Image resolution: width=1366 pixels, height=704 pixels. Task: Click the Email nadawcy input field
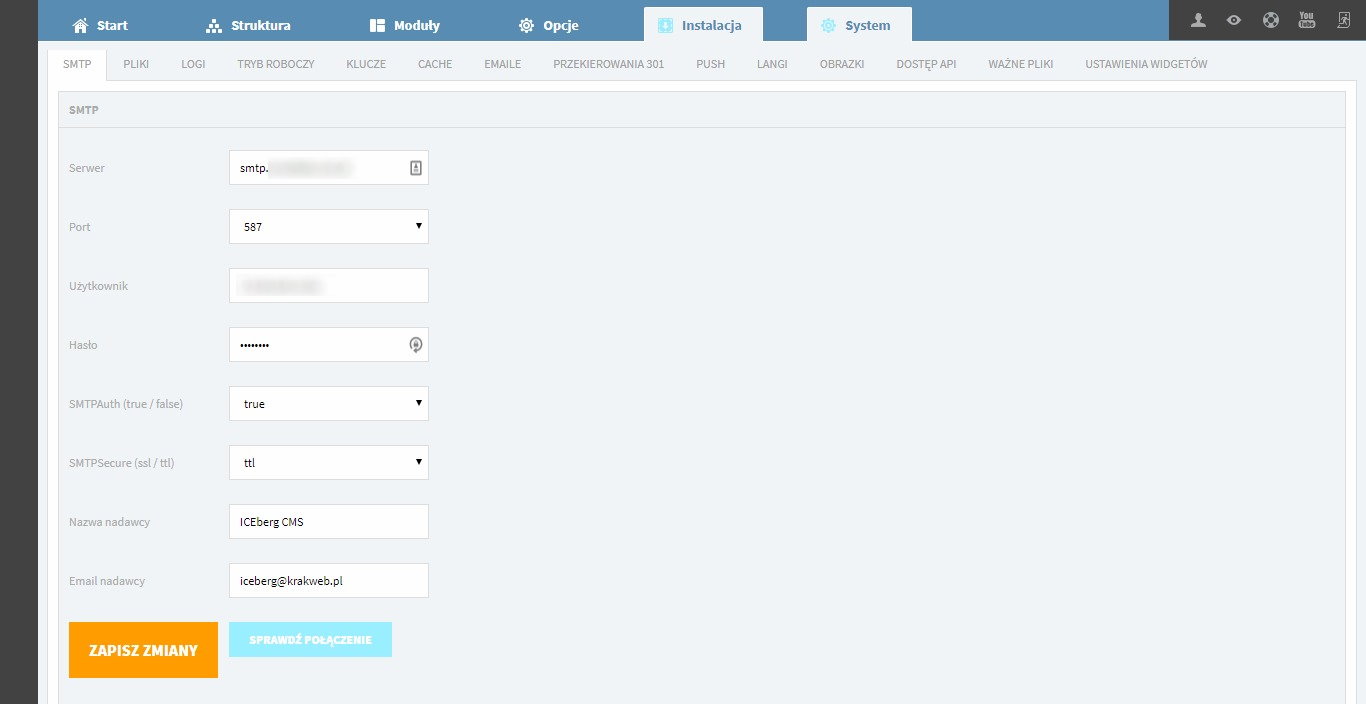329,581
